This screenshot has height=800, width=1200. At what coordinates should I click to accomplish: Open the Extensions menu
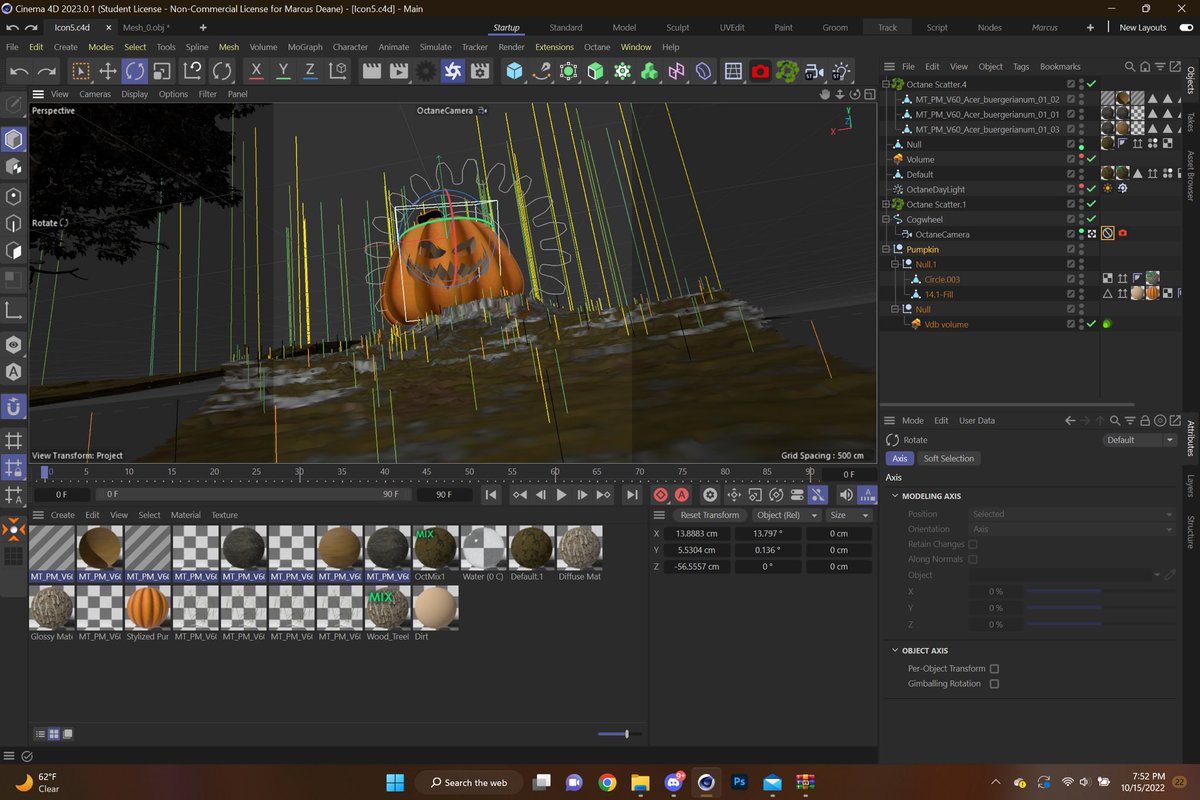pos(554,47)
